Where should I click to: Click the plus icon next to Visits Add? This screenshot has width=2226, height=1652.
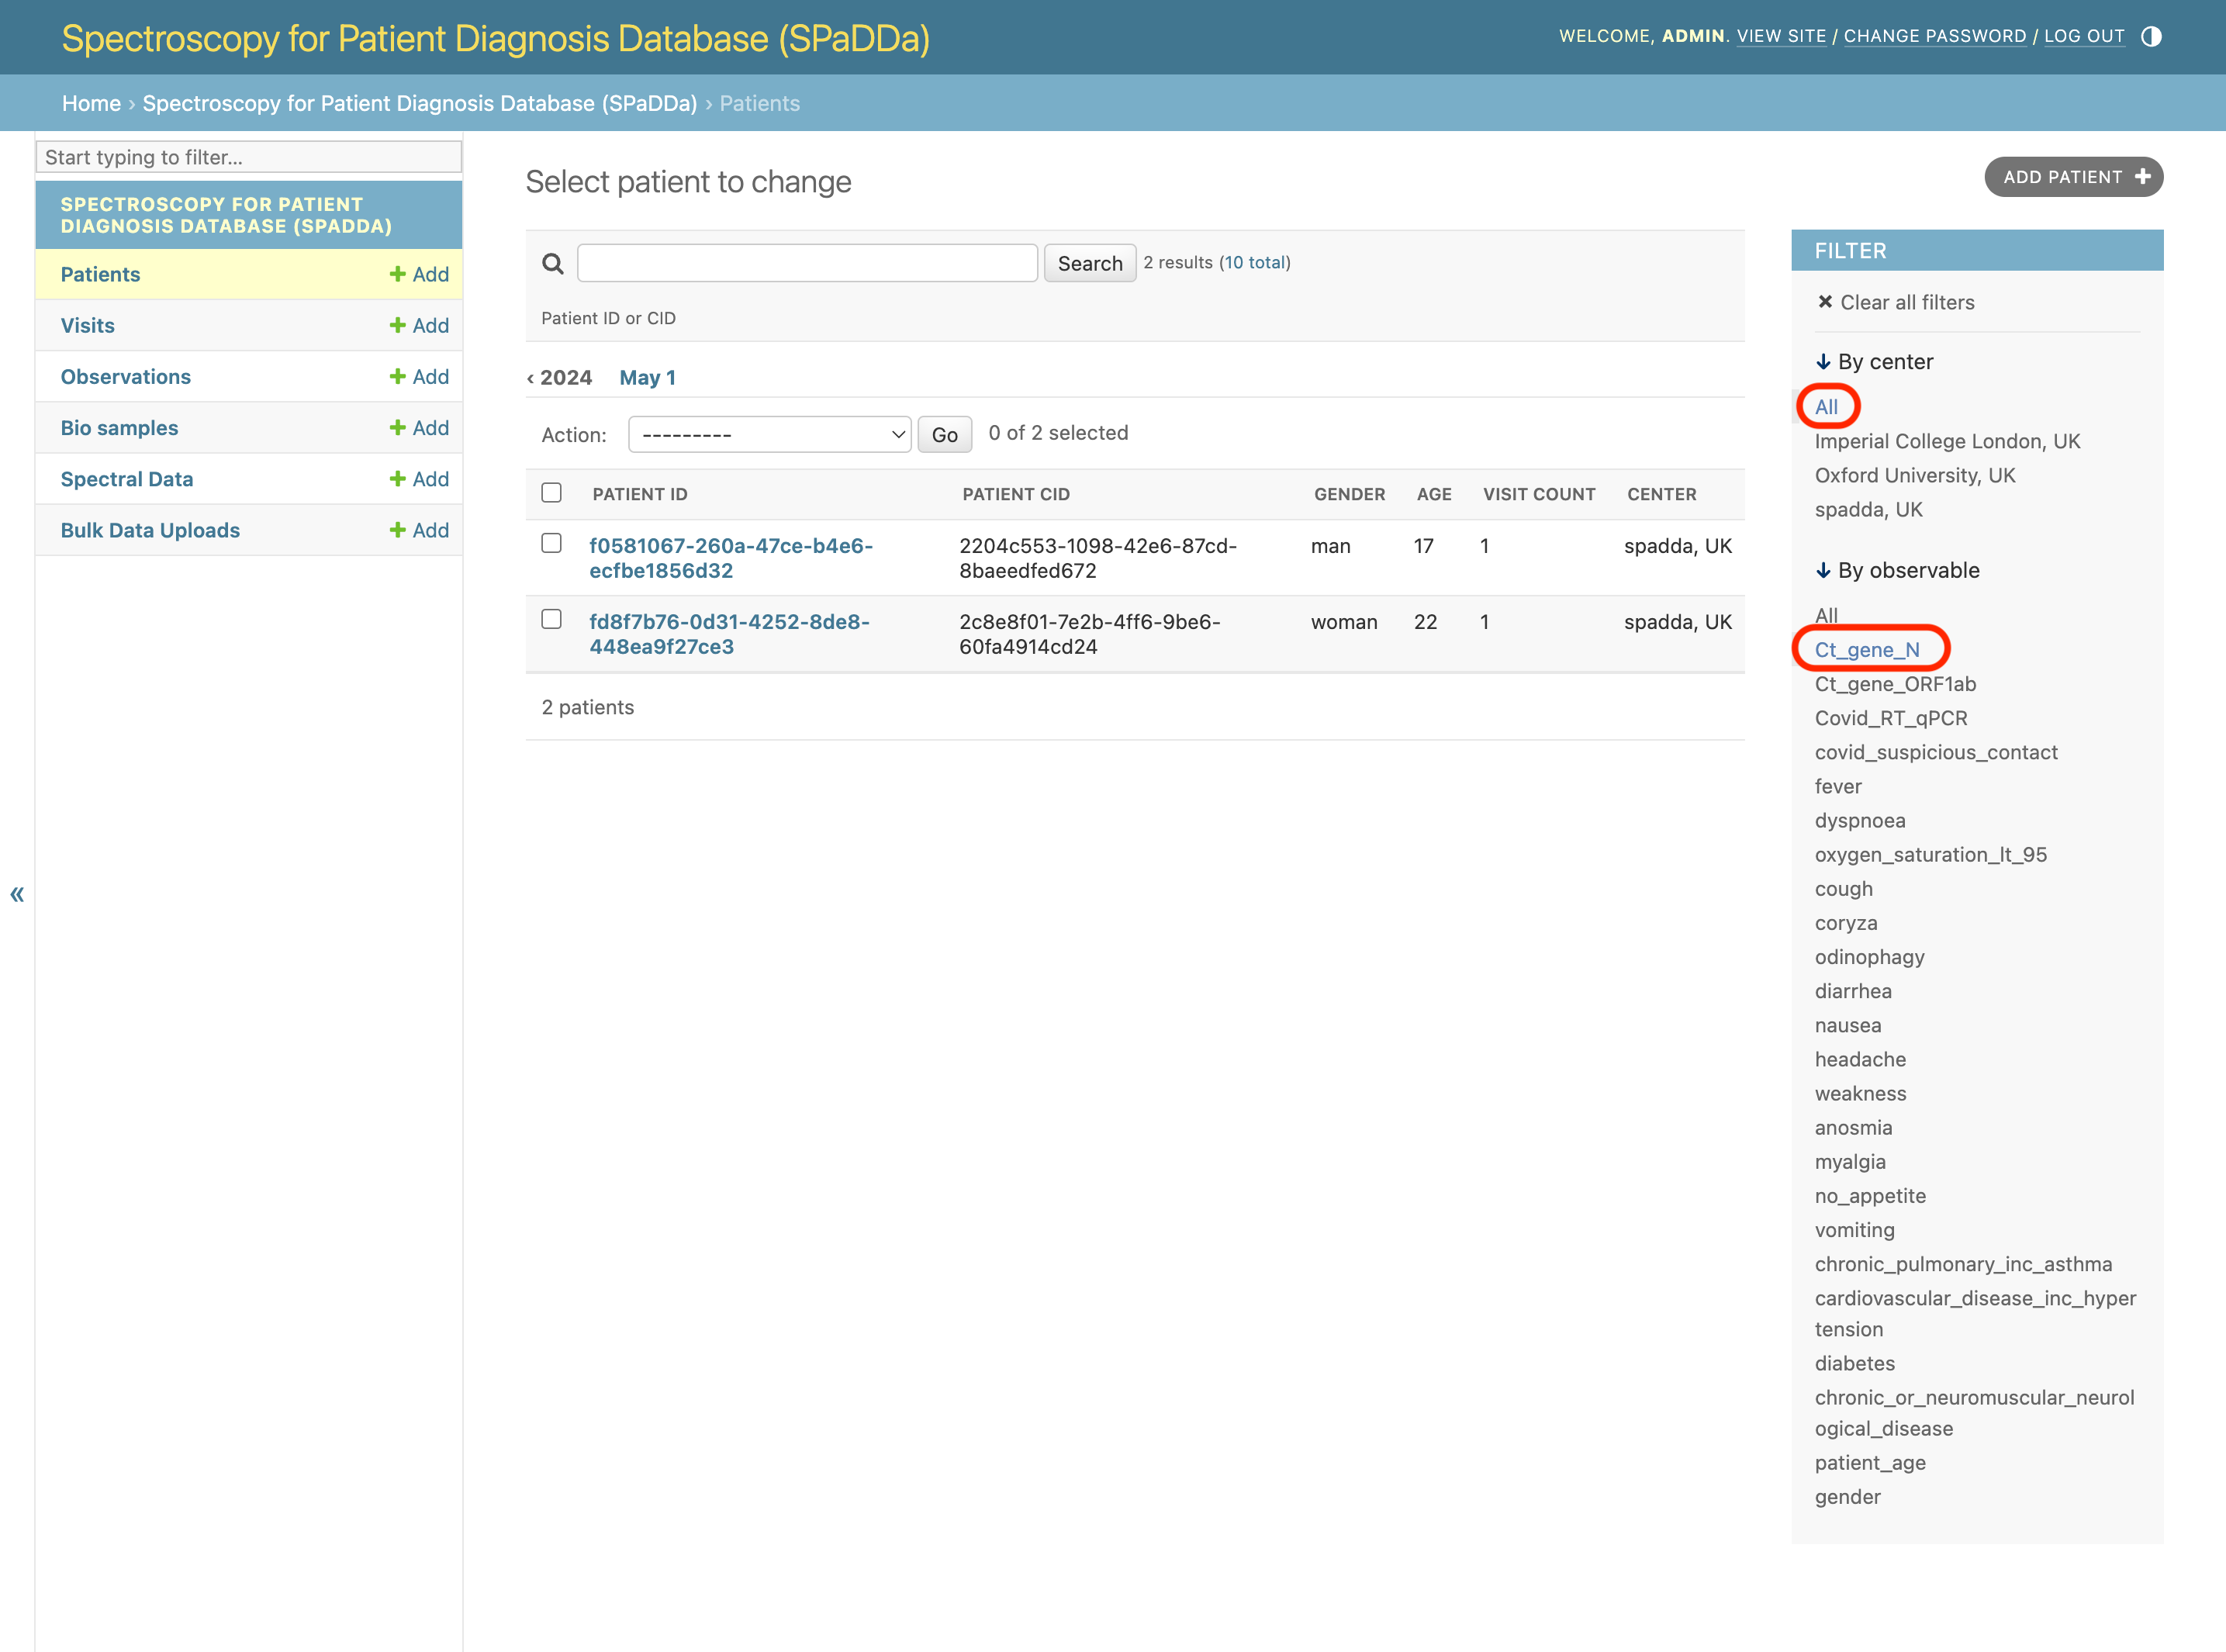[x=397, y=325]
